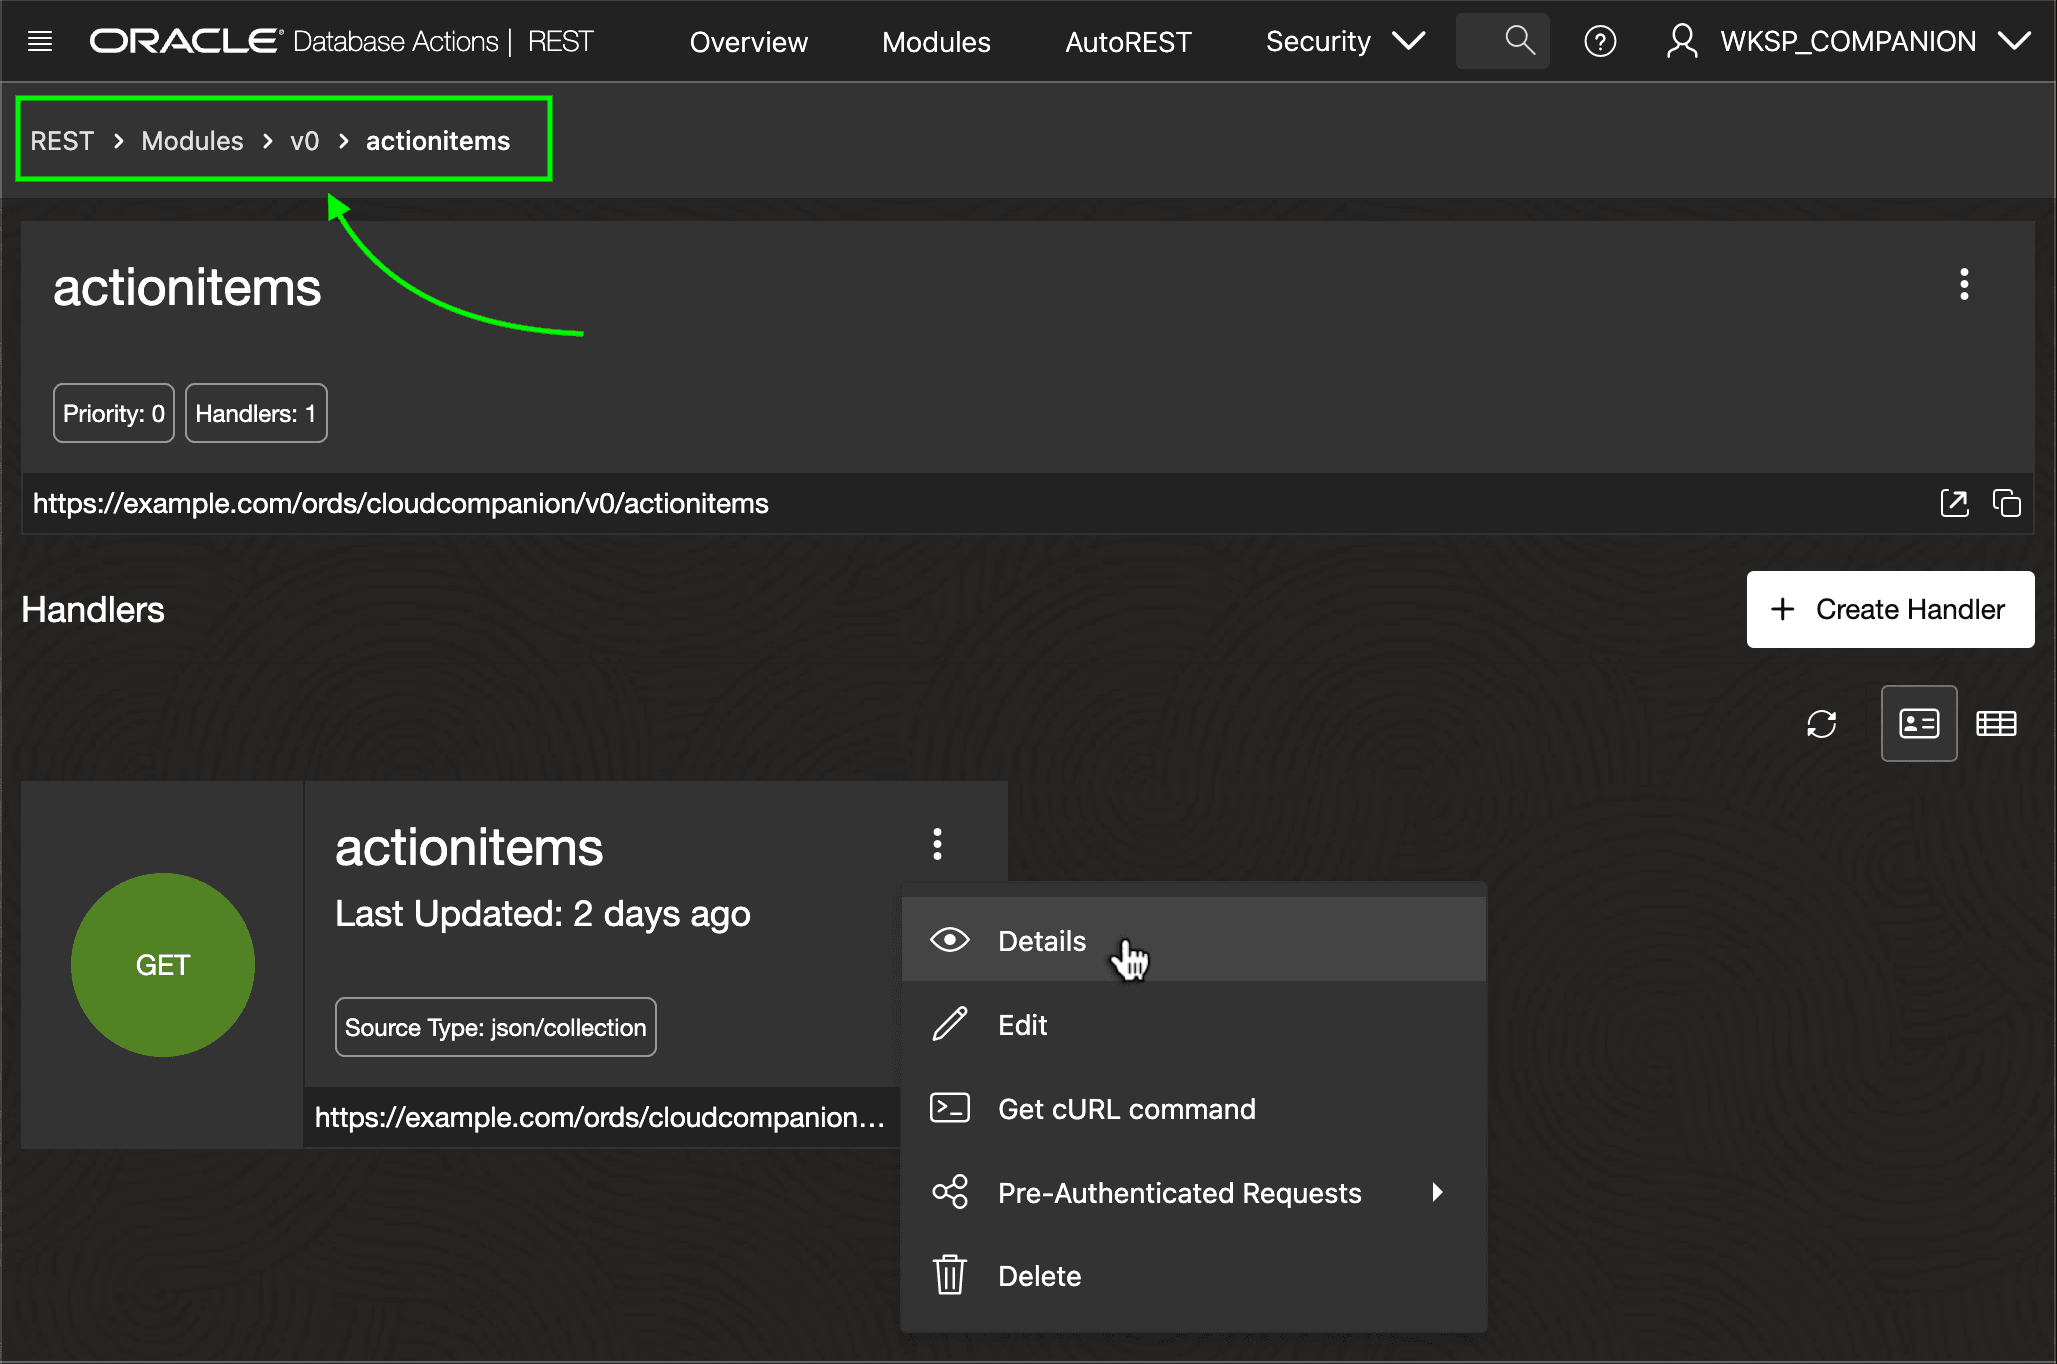Click the Details eye icon
Image resolution: width=2057 pixels, height=1364 pixels.
pos(949,940)
